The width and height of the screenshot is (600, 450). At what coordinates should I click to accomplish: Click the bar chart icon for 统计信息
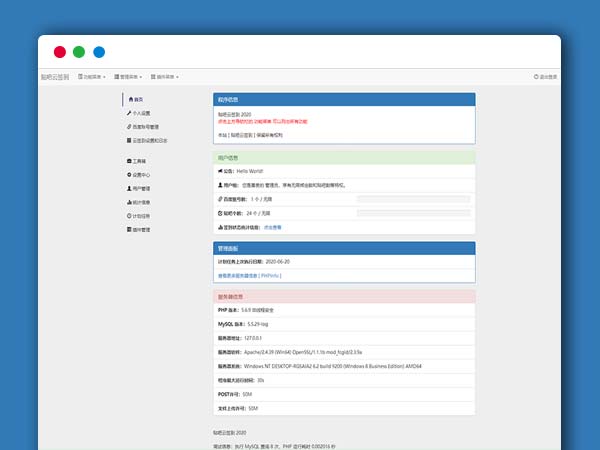click(129, 202)
